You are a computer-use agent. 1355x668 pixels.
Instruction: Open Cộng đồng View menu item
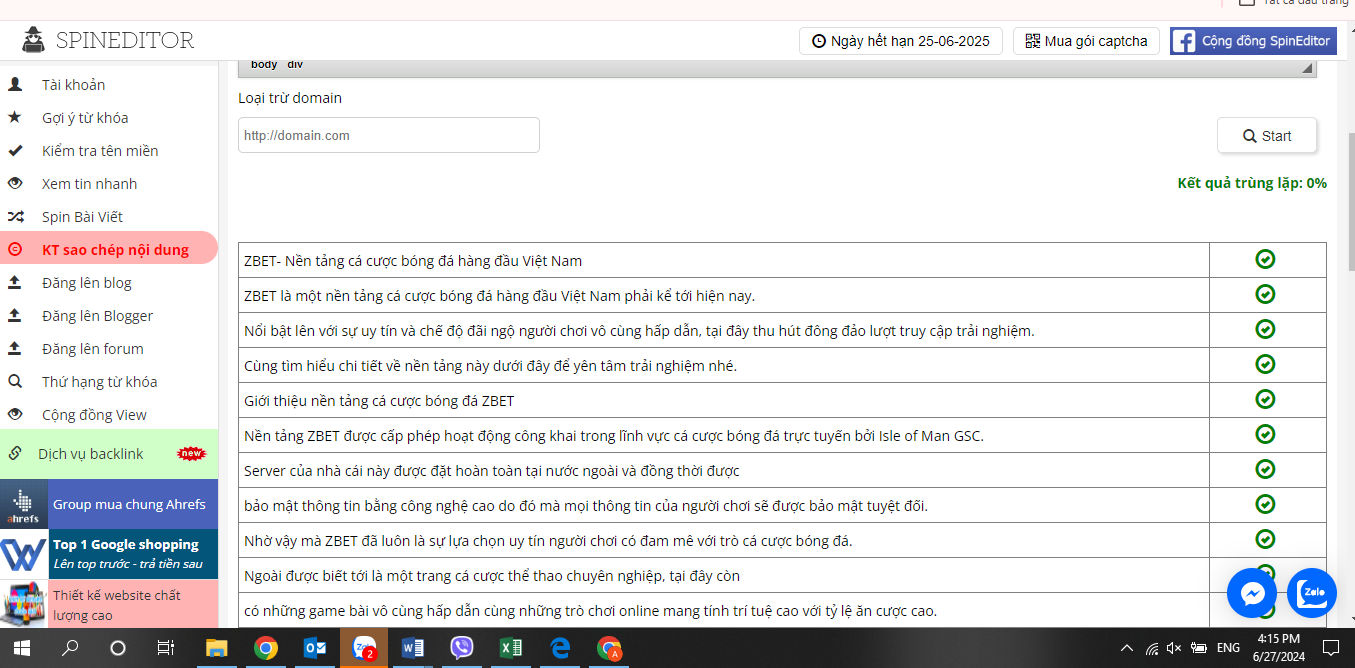coord(94,415)
